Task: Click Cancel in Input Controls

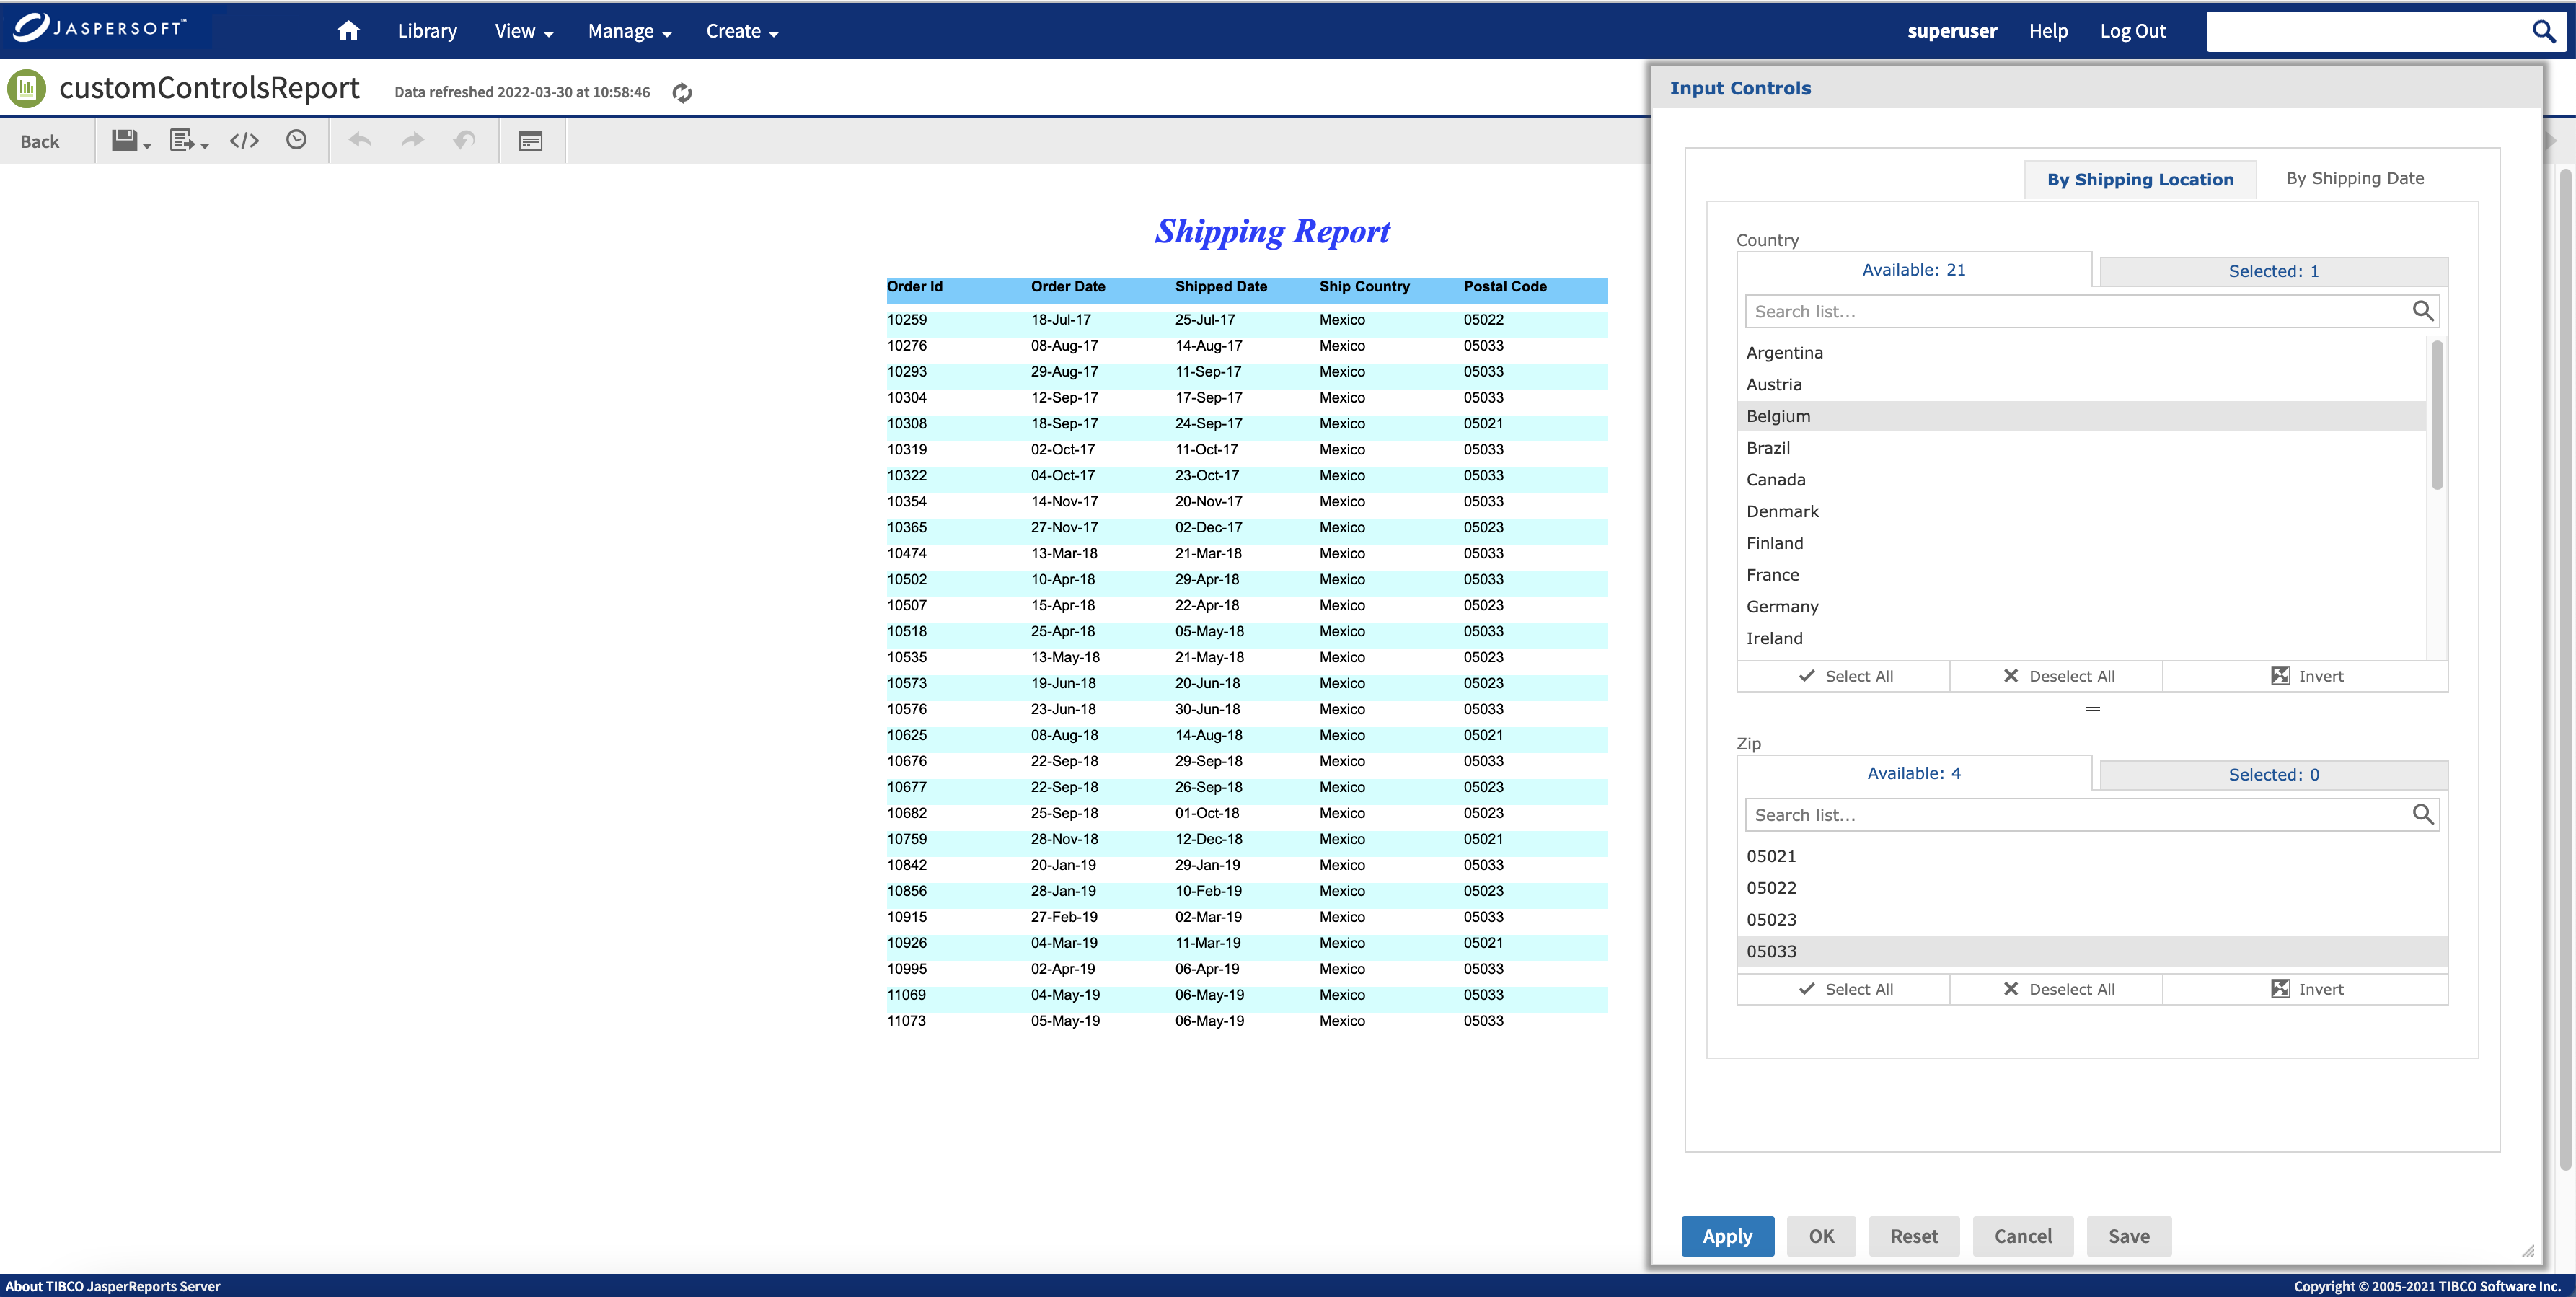Action: (x=2023, y=1236)
